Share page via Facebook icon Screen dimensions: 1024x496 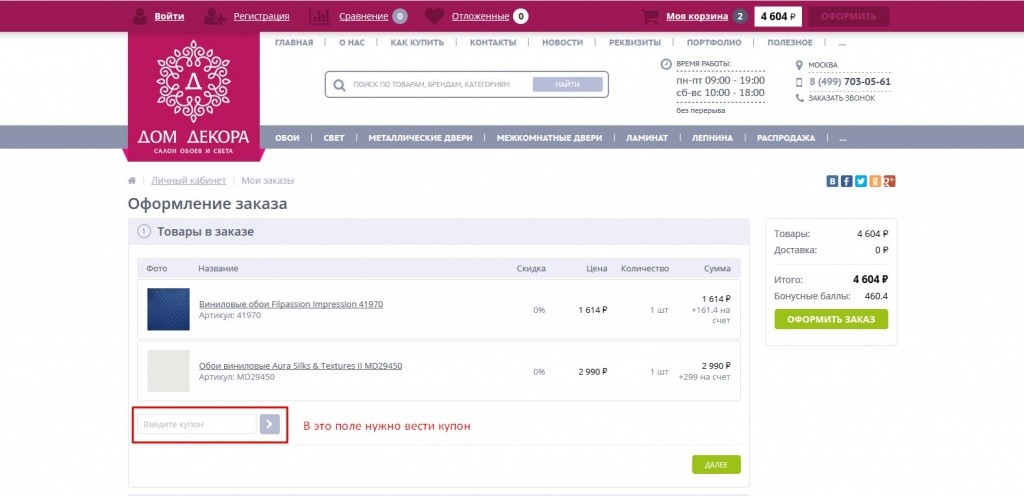point(846,181)
